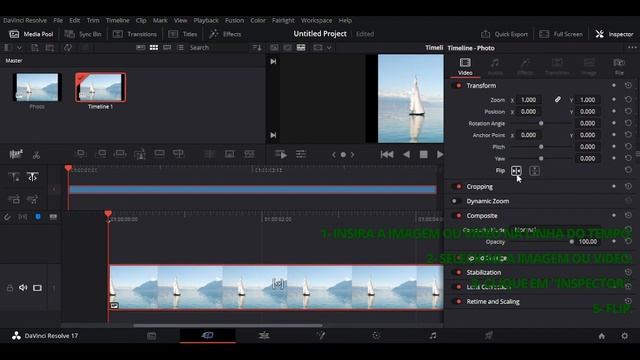The height and width of the screenshot is (360, 640).
Task: Adjust the Pitch slider
Action: (x=541, y=147)
